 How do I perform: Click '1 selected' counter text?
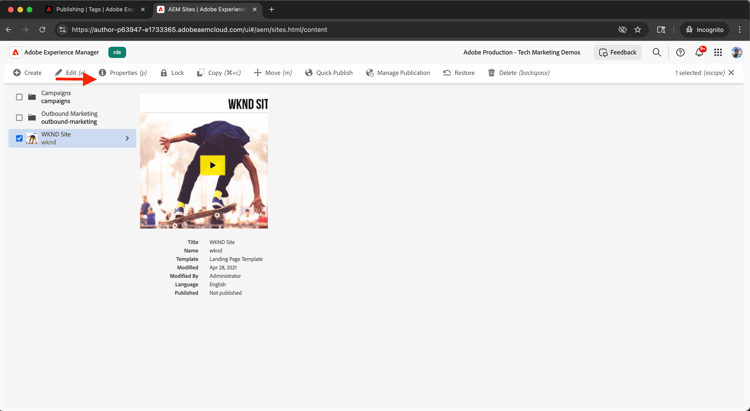(x=688, y=73)
